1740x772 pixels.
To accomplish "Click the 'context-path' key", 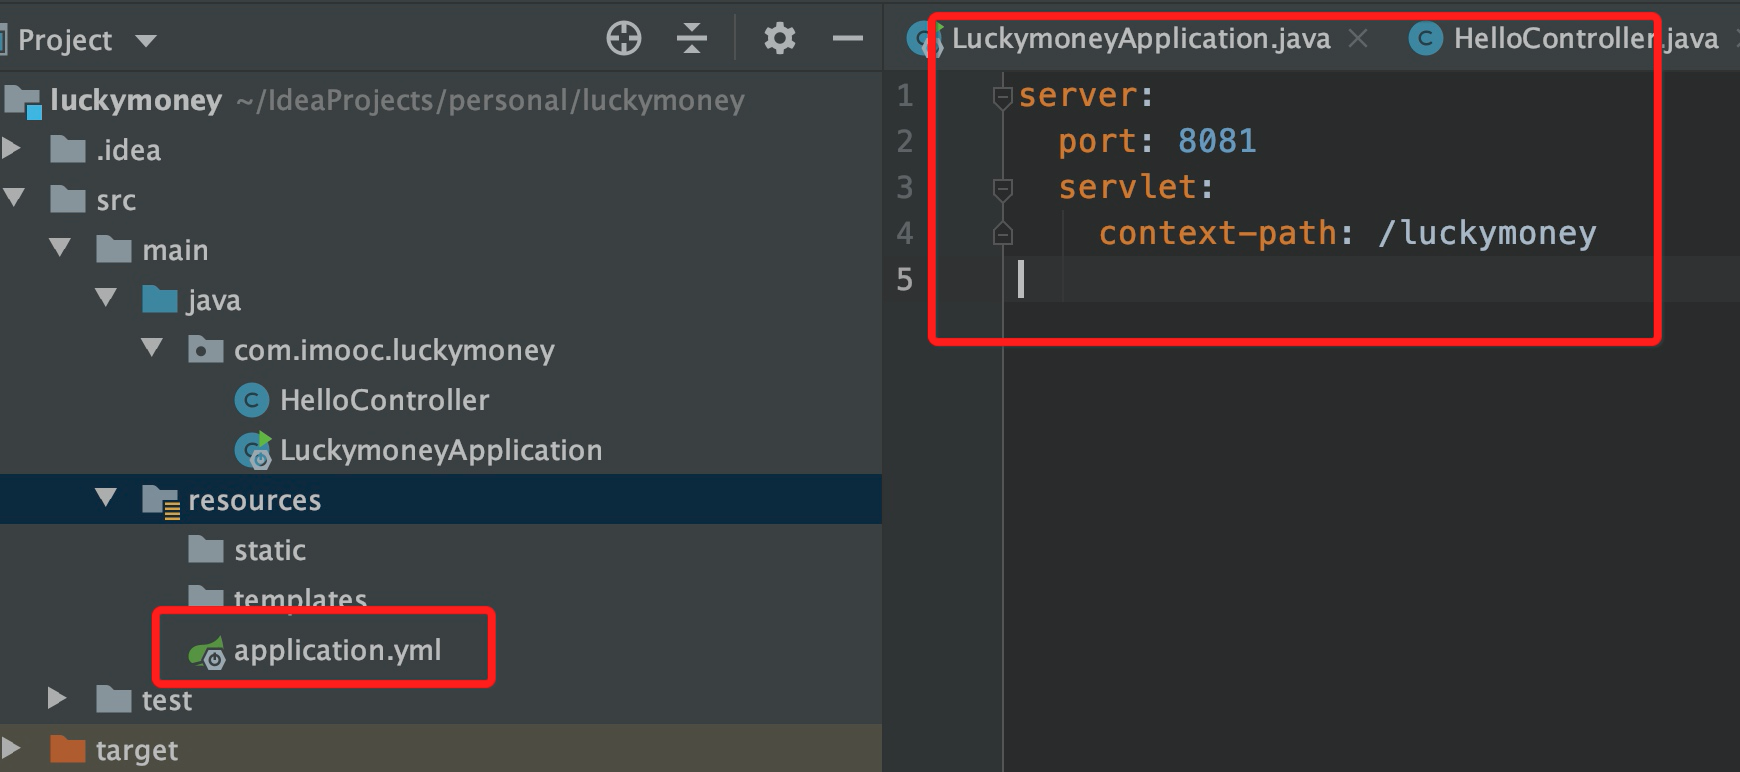I will 1217,233.
